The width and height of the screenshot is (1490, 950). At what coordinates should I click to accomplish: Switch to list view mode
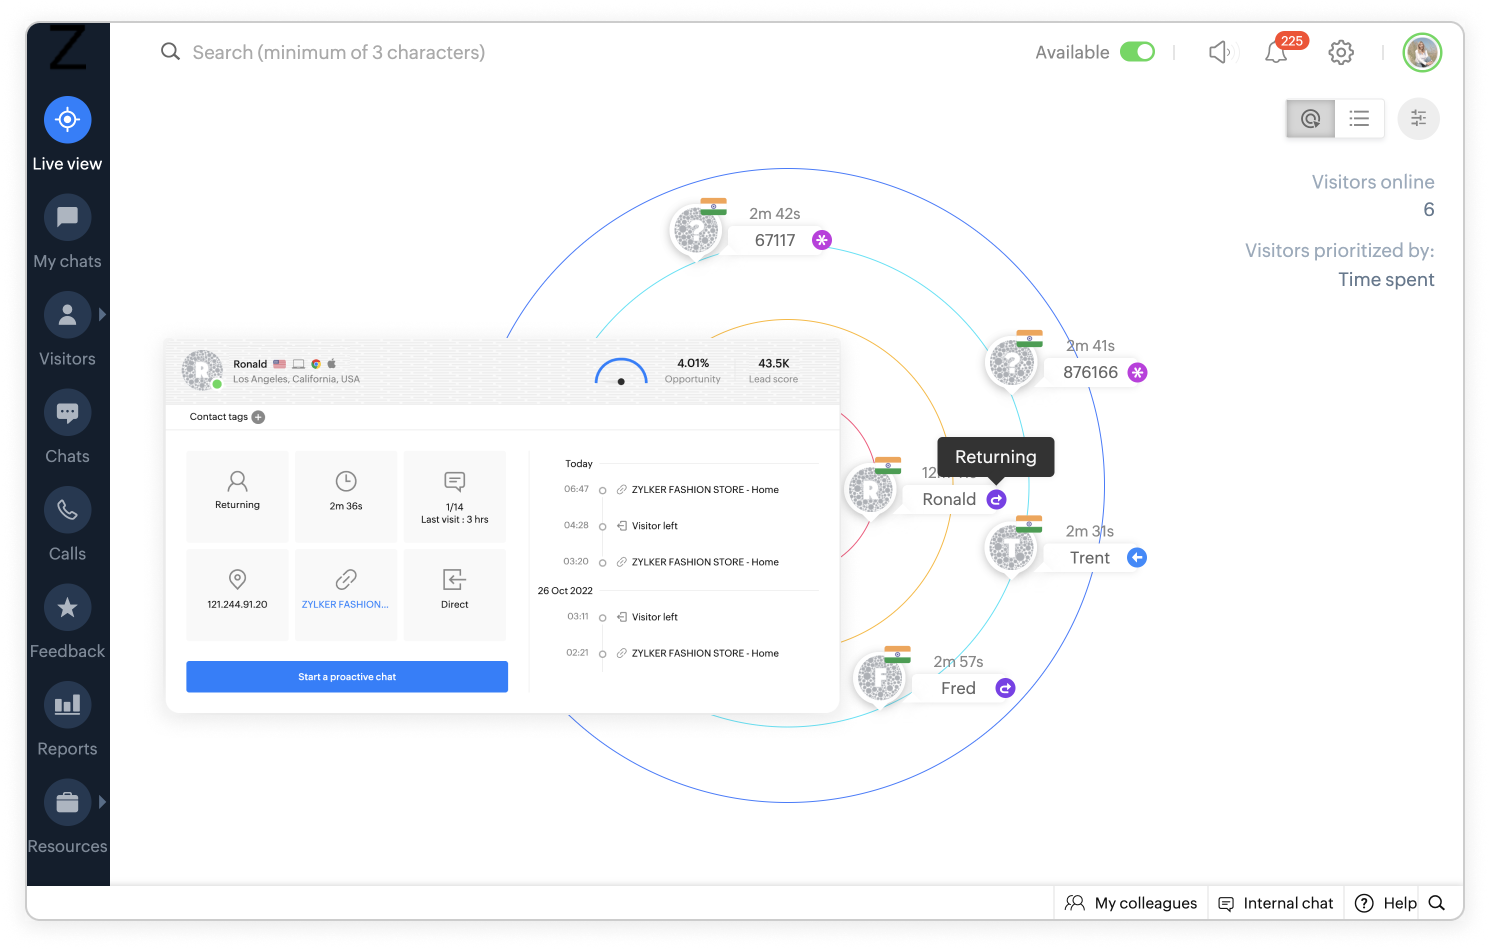point(1359,119)
